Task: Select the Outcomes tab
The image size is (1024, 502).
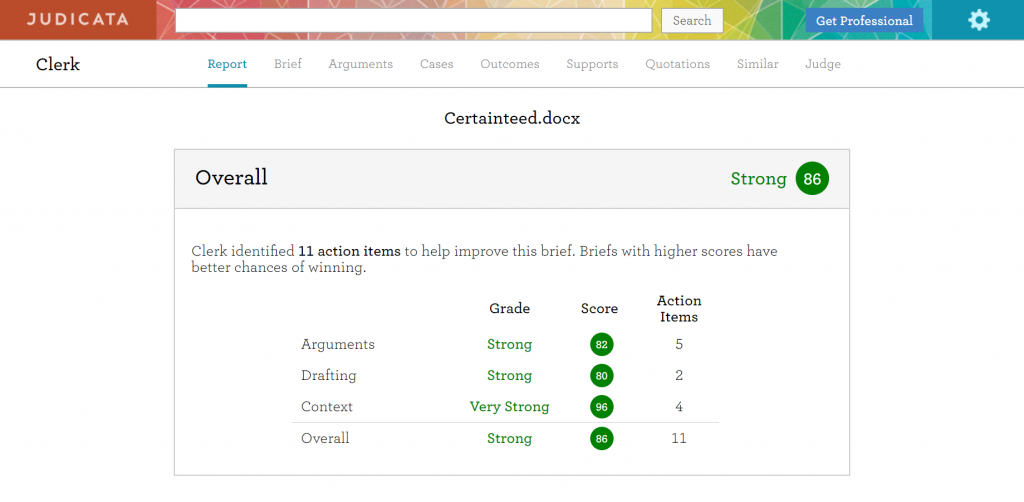Action: point(509,64)
